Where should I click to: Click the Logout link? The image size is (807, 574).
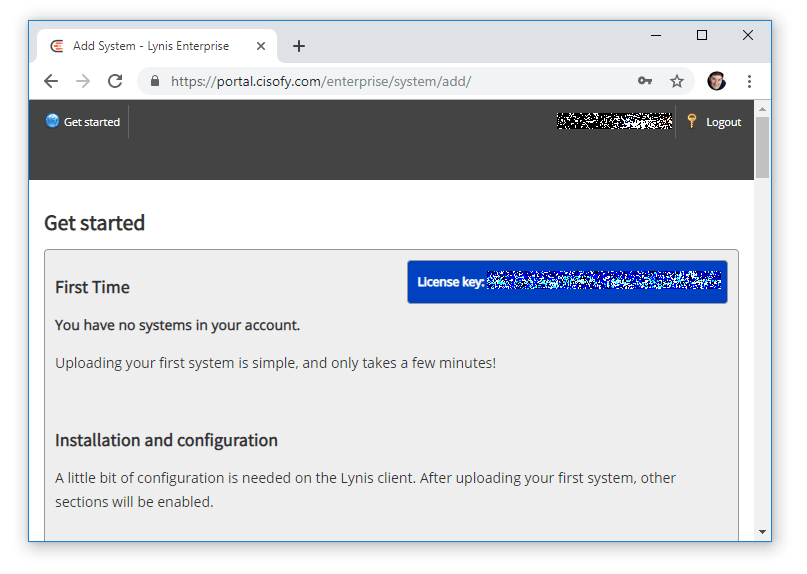click(723, 123)
